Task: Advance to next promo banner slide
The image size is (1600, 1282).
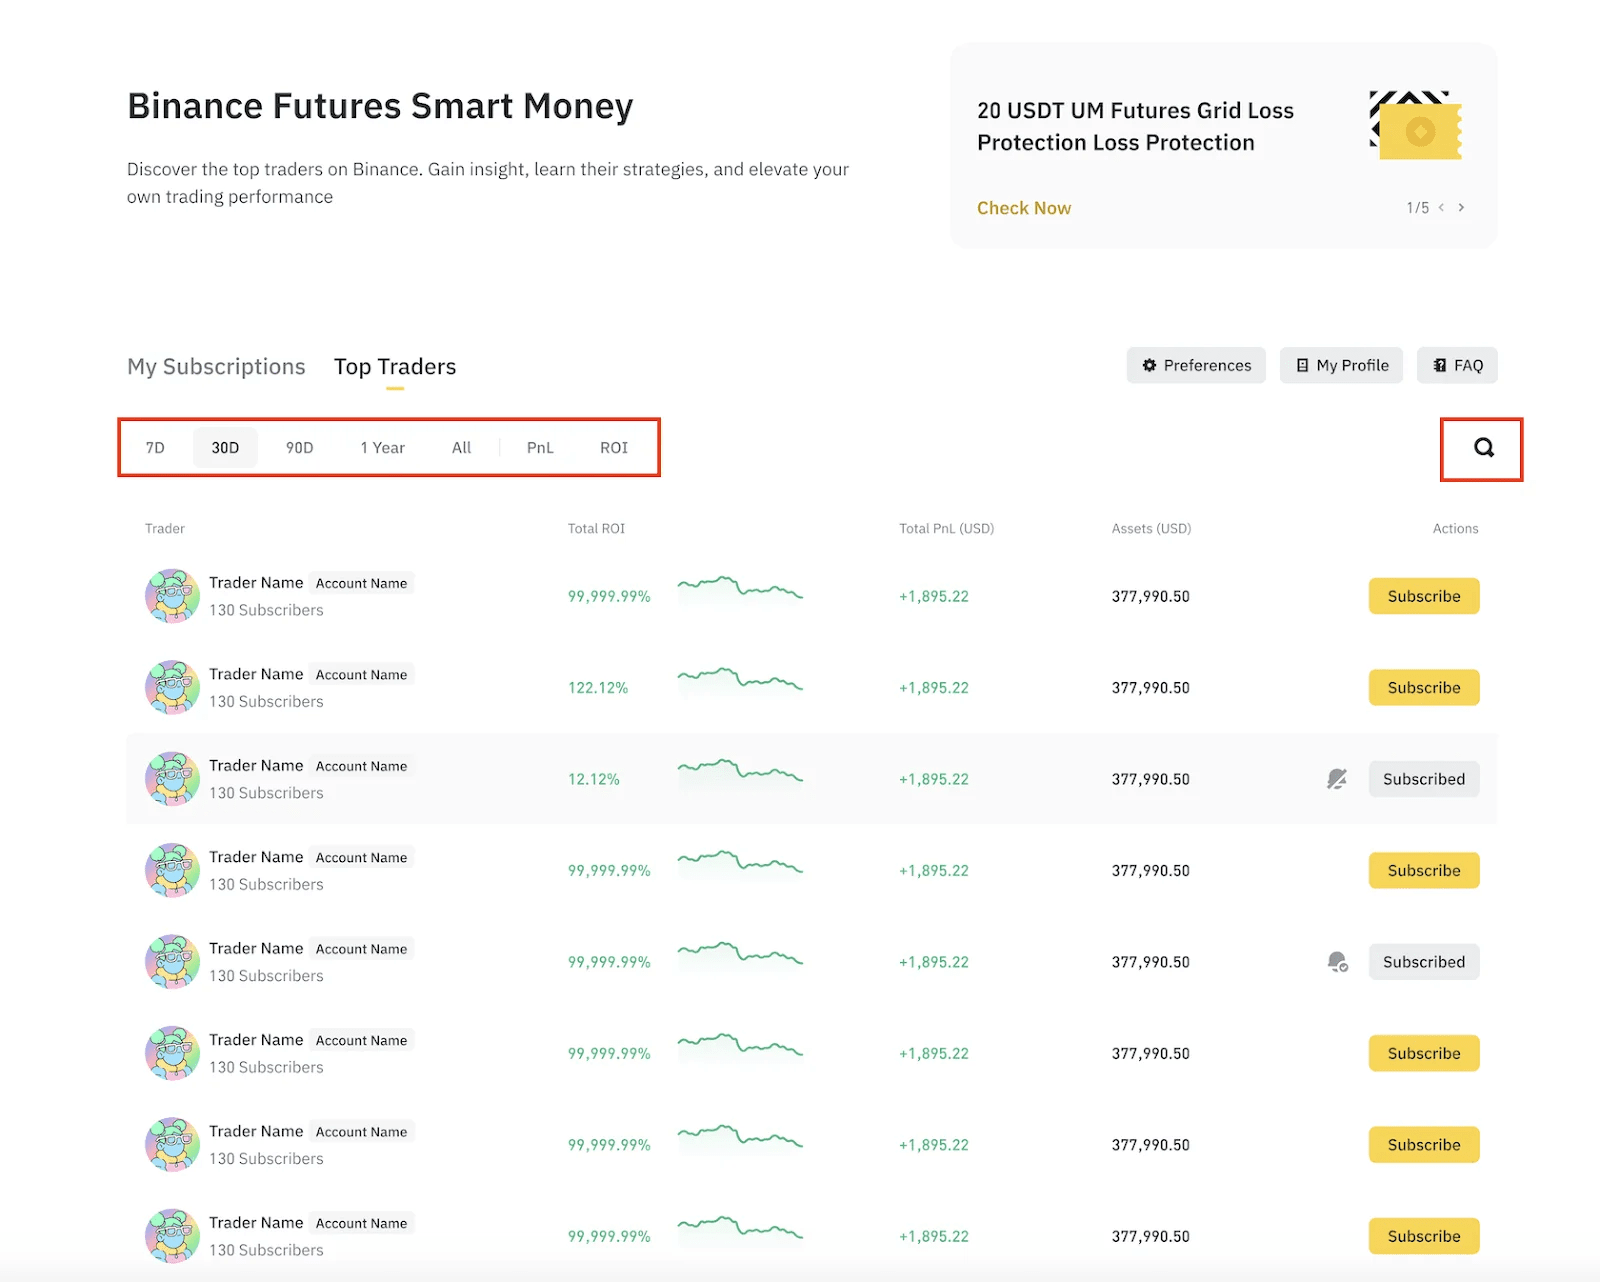Action: pos(1461,208)
